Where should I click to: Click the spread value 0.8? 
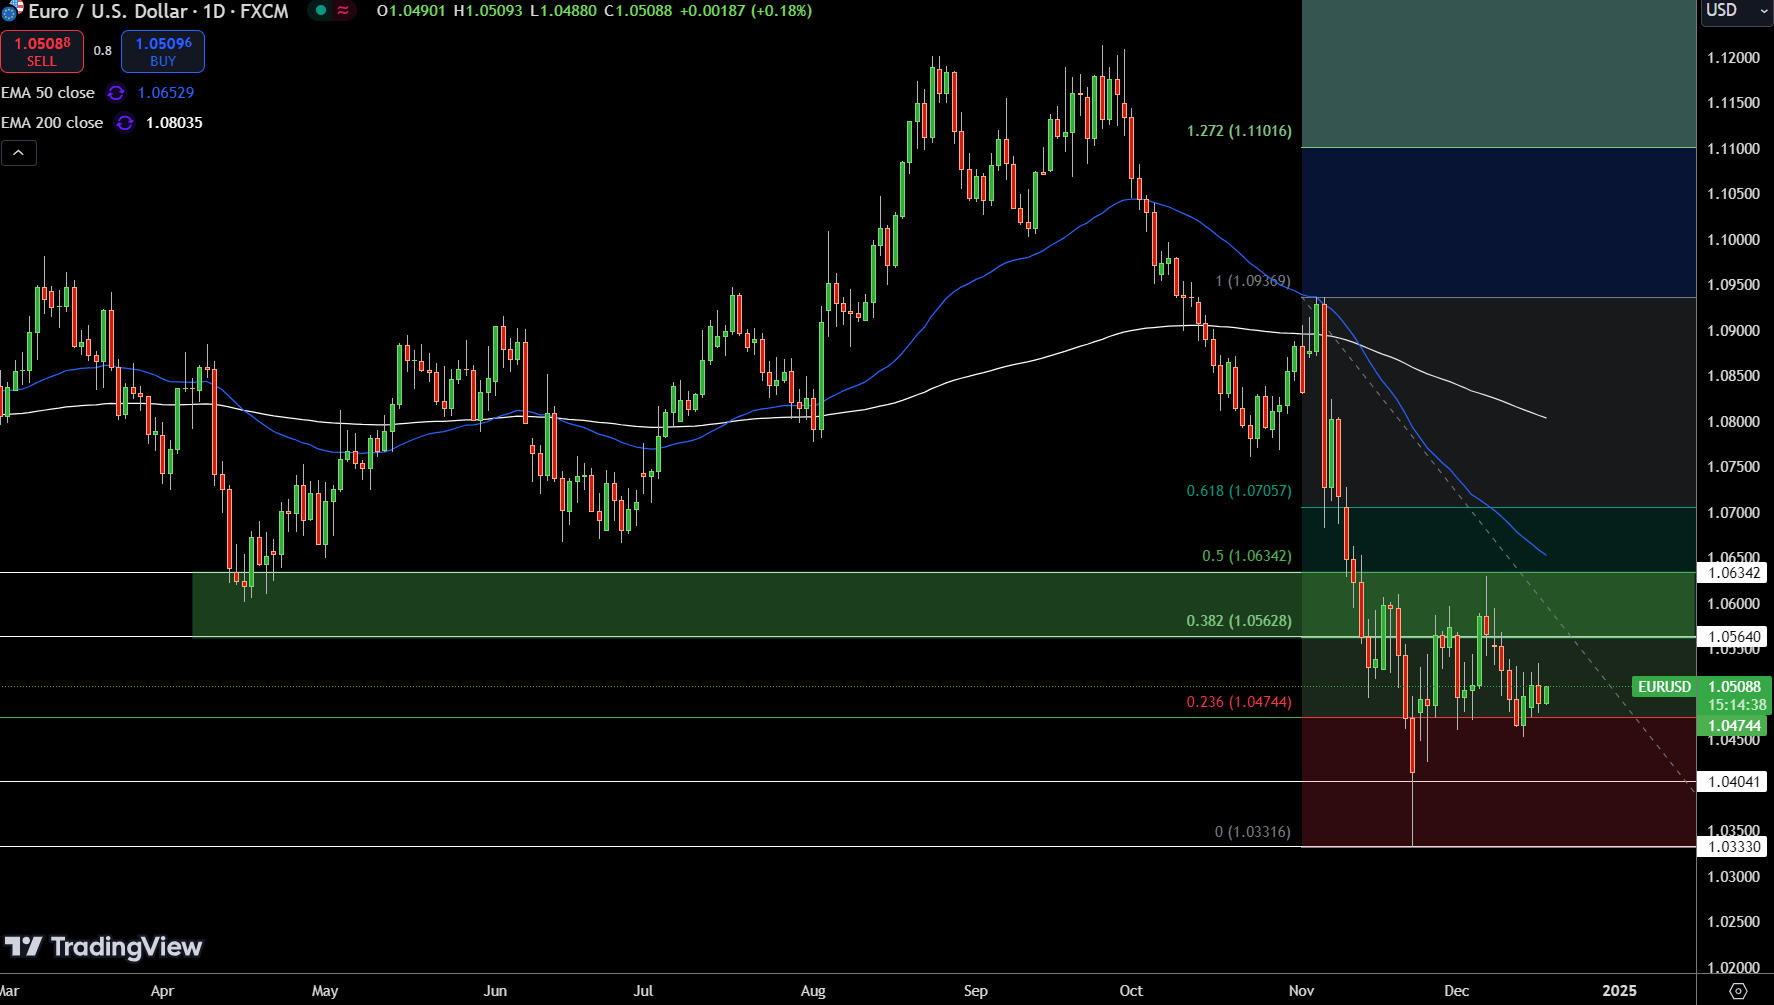(103, 51)
